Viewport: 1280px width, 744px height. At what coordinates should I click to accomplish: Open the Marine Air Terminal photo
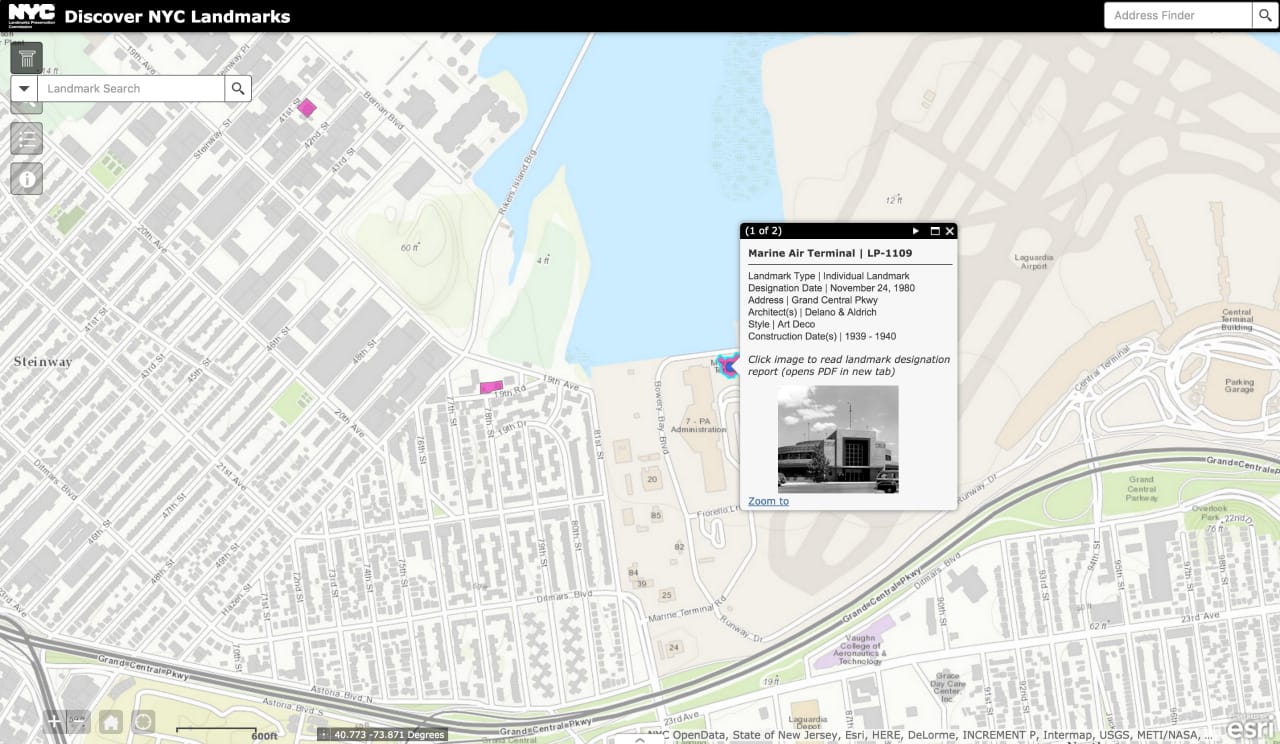838,439
